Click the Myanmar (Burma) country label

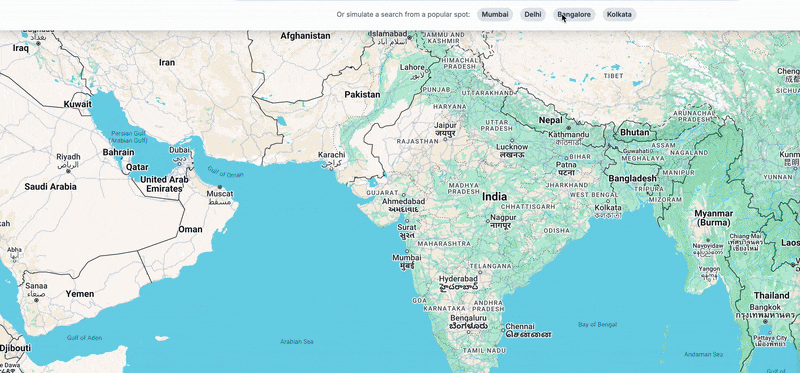714,218
